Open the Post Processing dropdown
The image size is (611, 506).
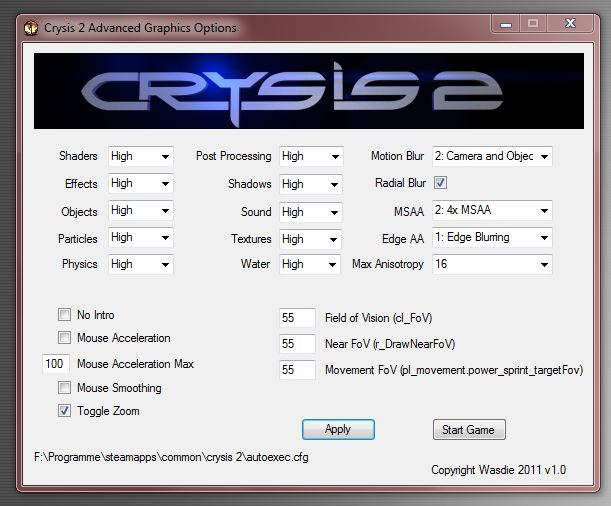[x=311, y=156]
